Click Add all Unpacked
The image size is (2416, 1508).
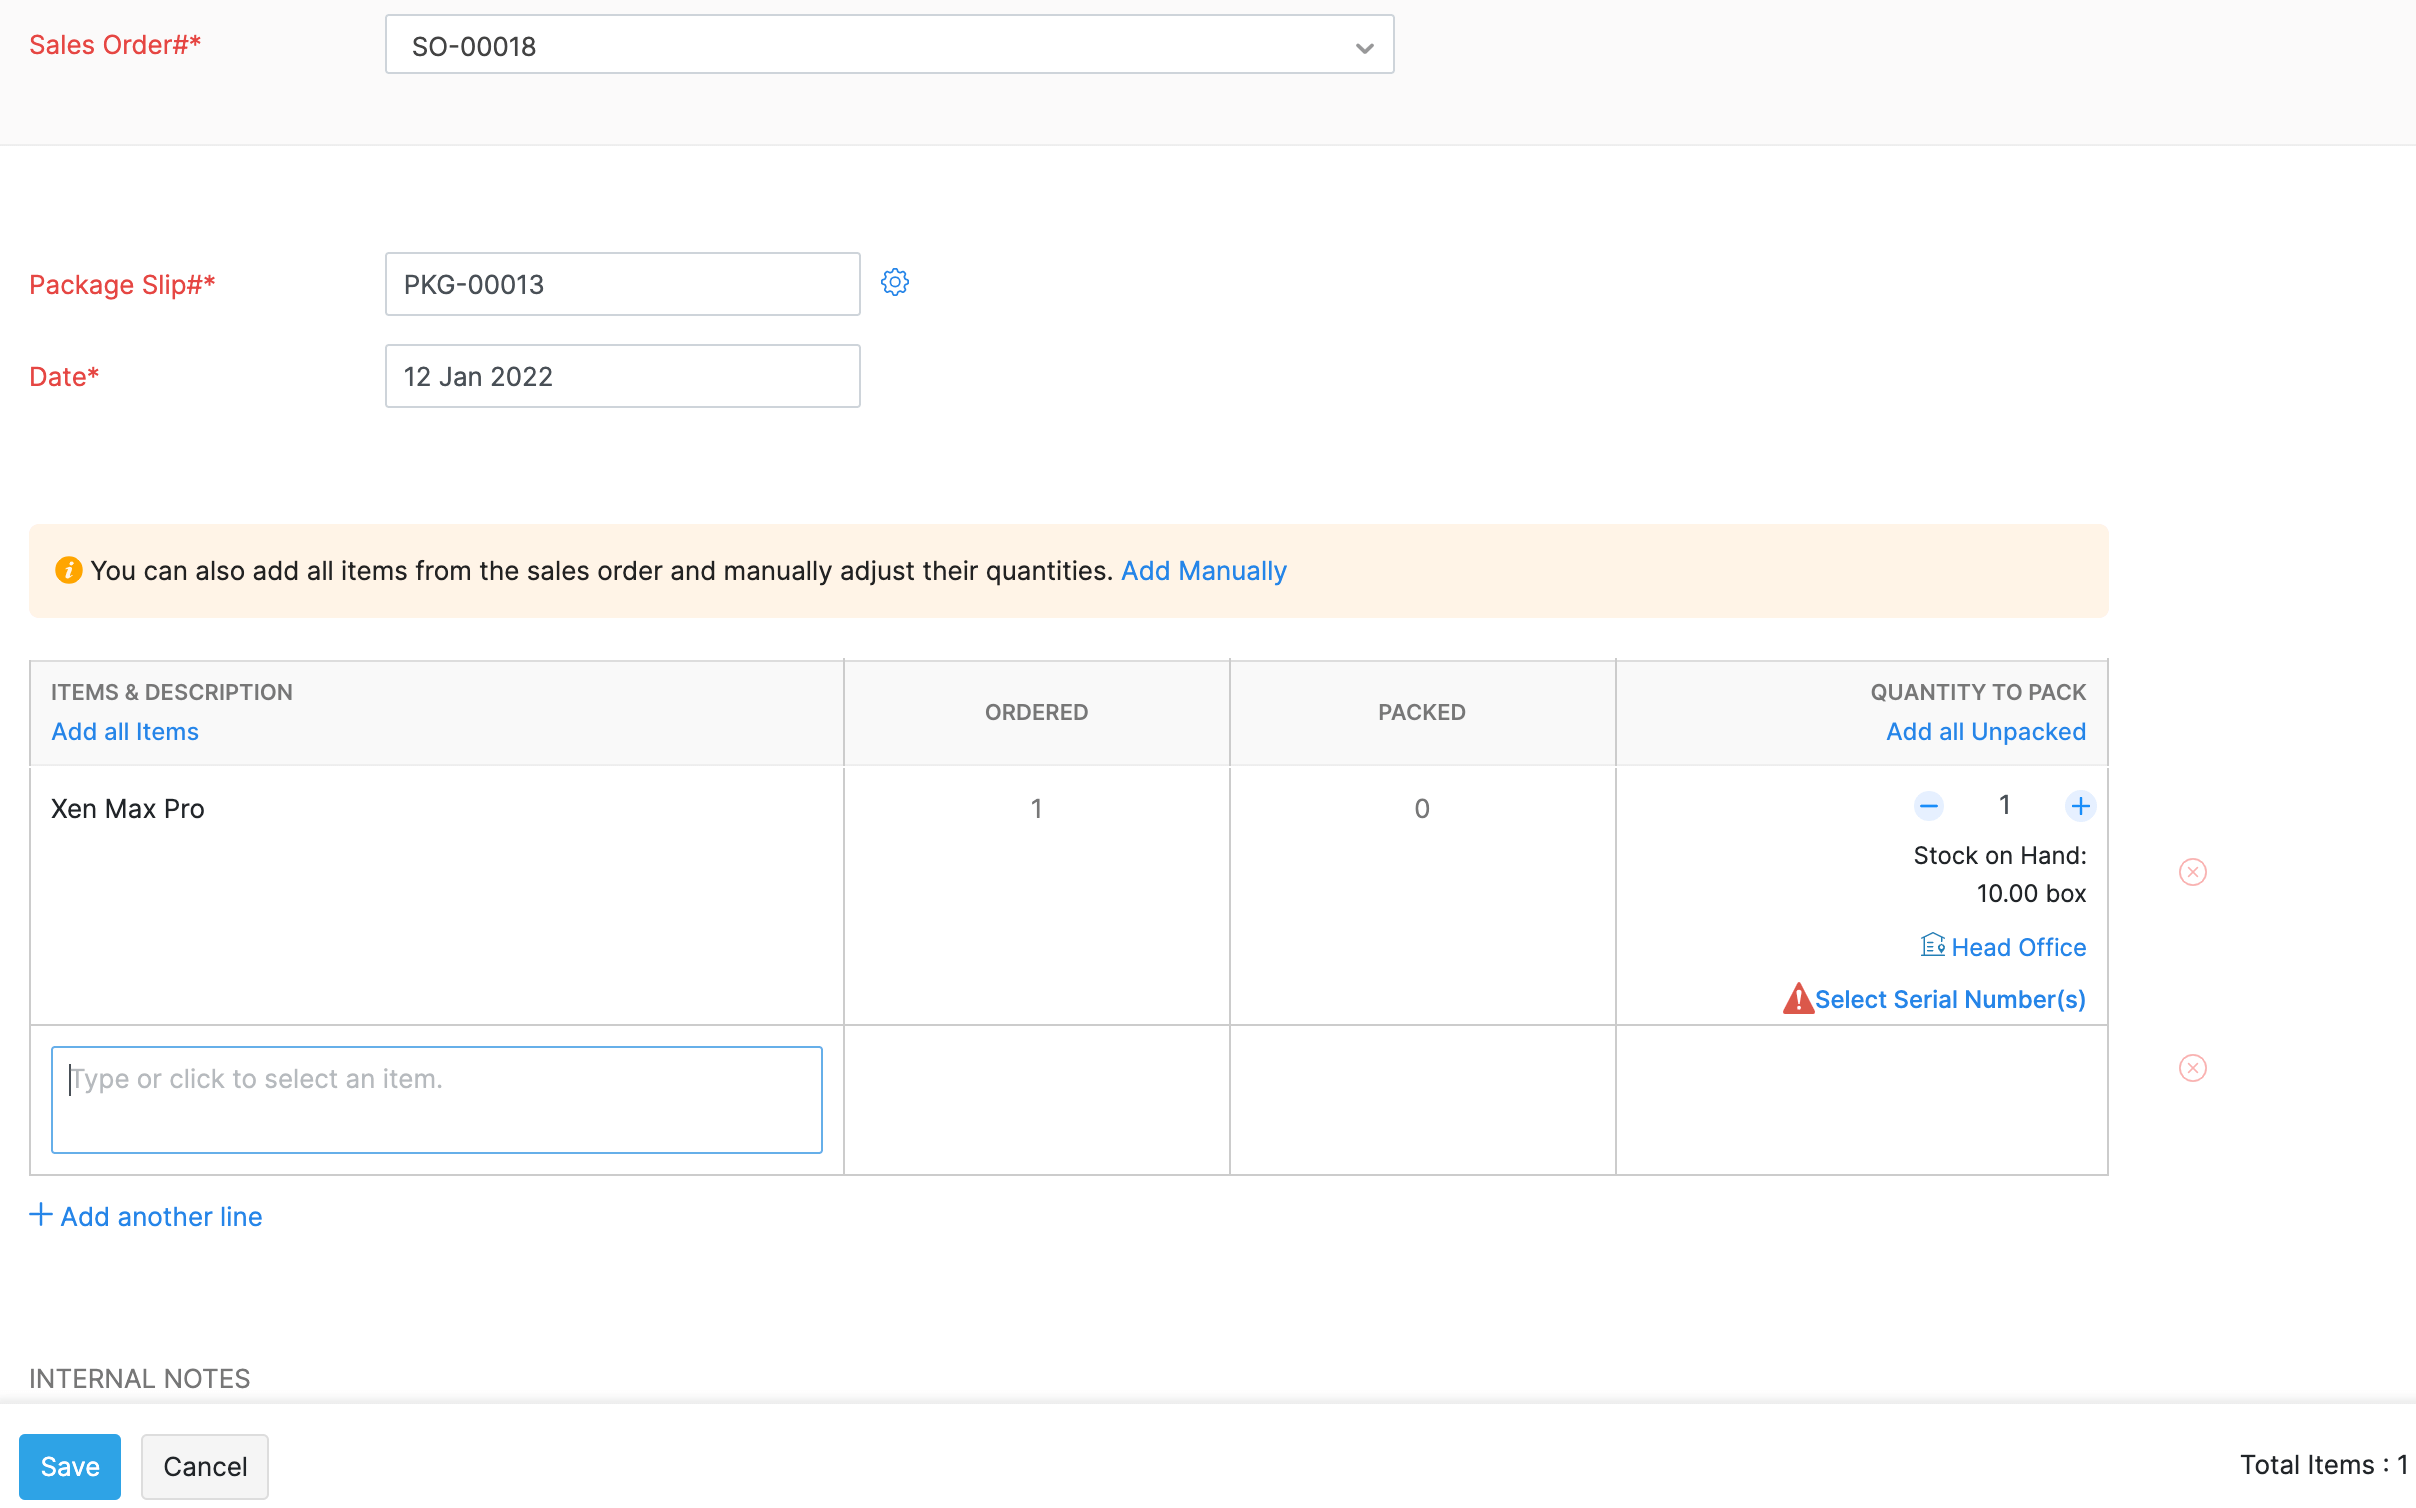coord(1985,731)
